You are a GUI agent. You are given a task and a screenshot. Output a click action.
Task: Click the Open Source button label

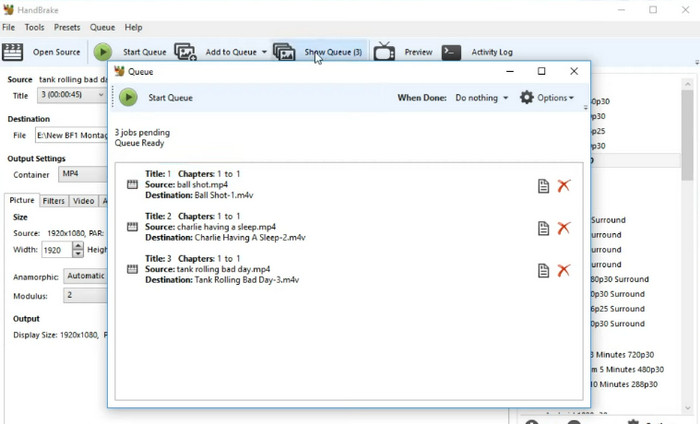tap(56, 52)
